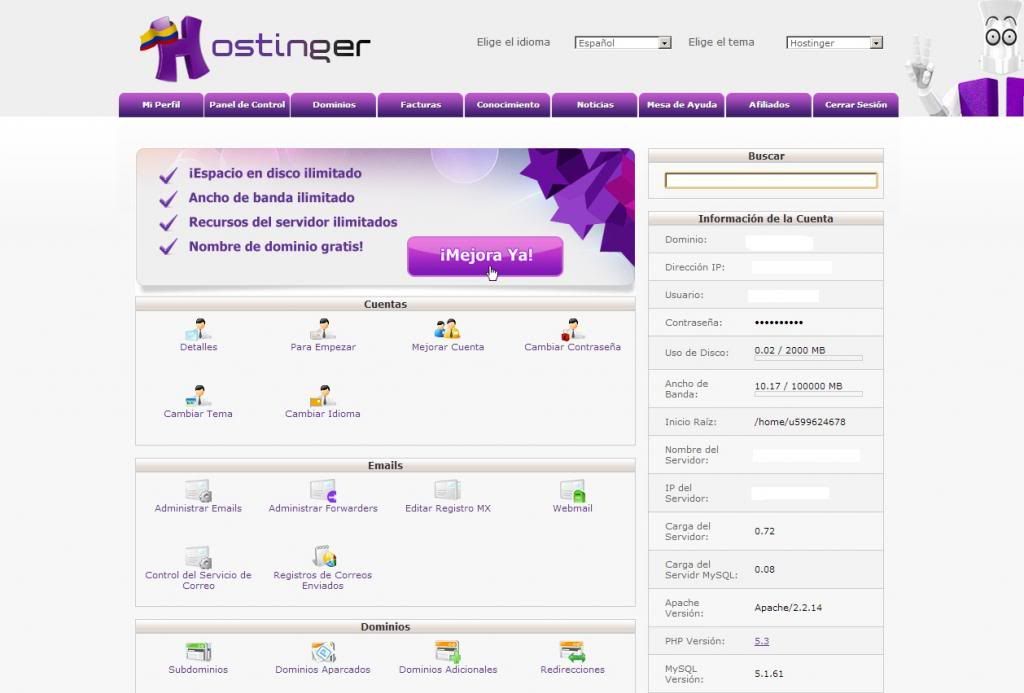The height and width of the screenshot is (693, 1024).
Task: Focus the Buscar search field
Action: click(x=771, y=180)
